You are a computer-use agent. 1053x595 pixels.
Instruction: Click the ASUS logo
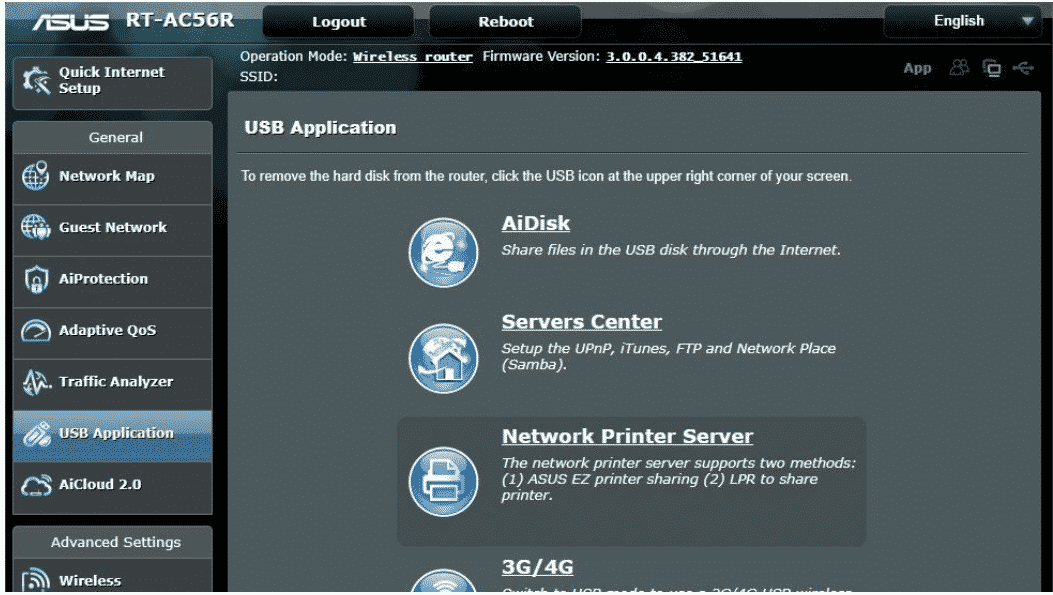point(71,21)
